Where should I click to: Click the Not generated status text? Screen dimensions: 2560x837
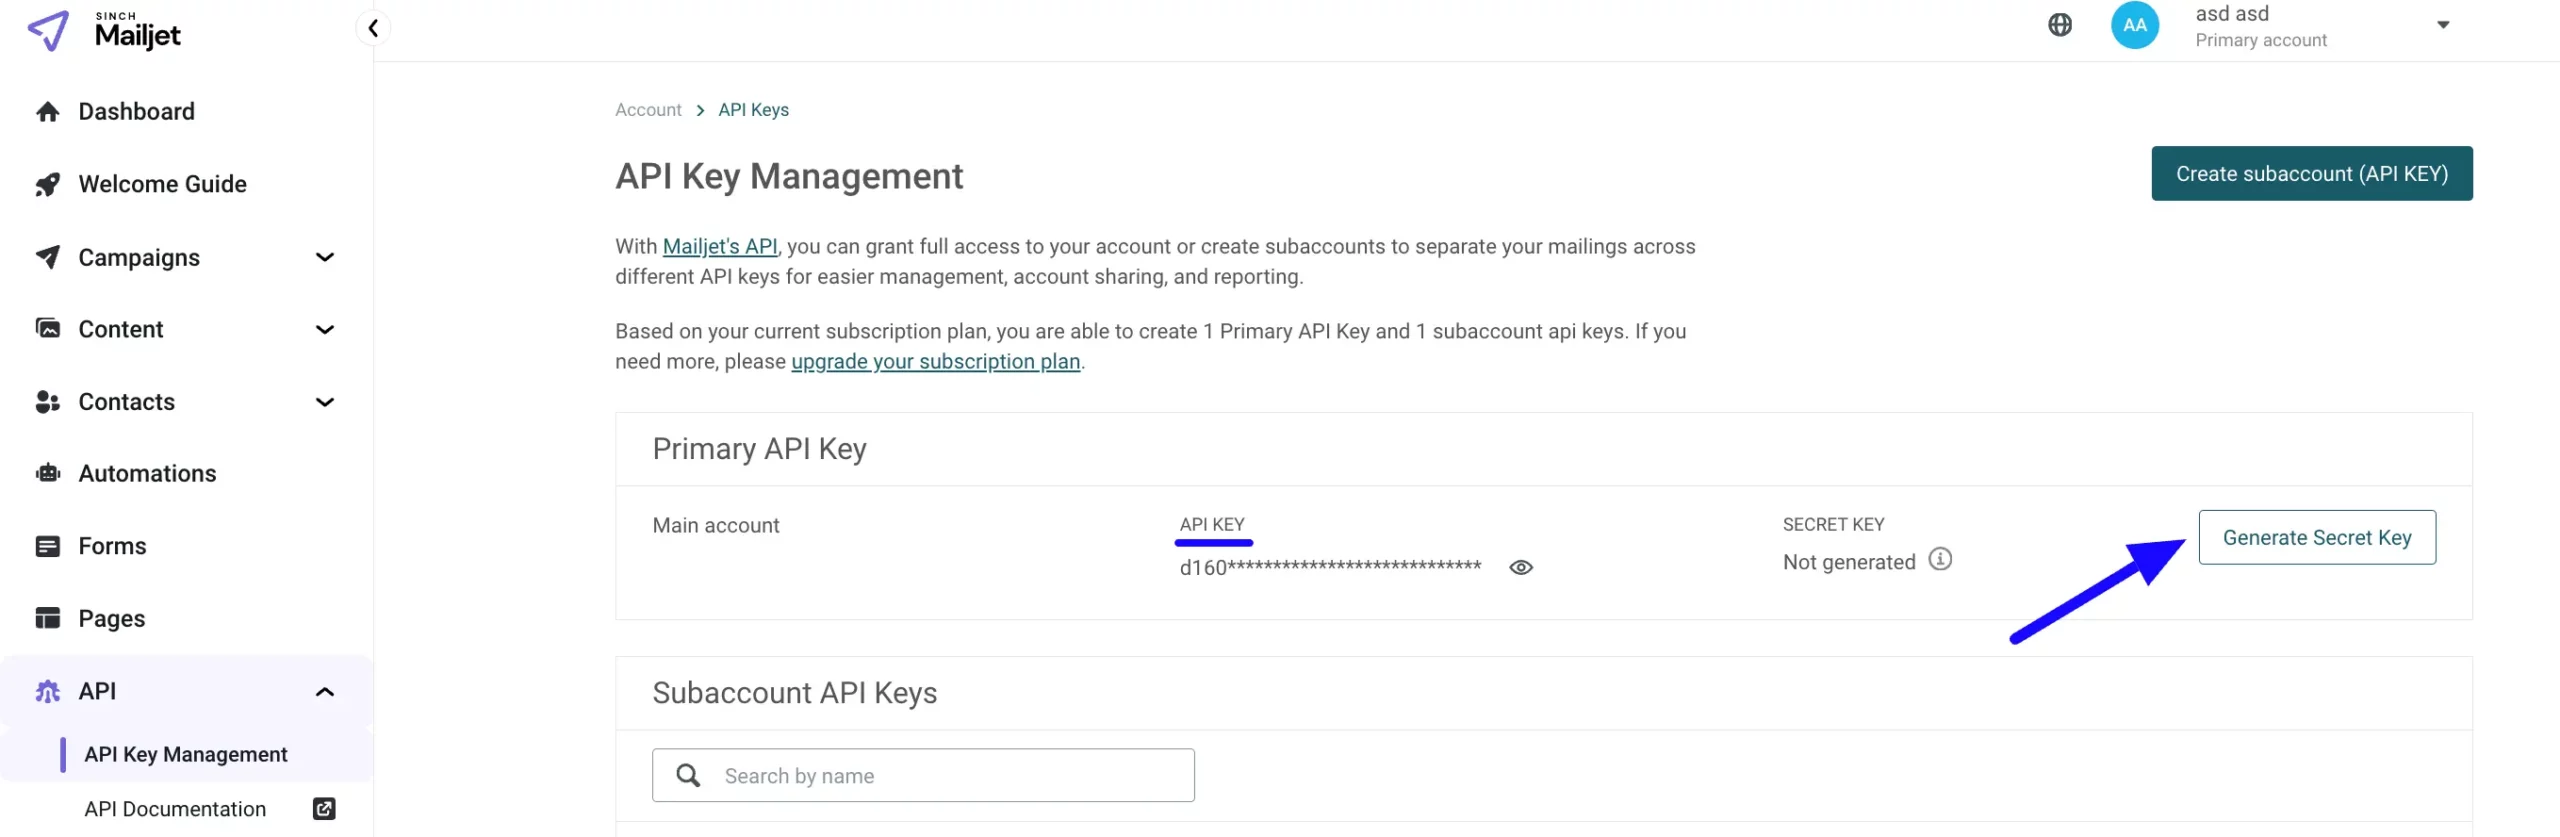click(x=1848, y=562)
